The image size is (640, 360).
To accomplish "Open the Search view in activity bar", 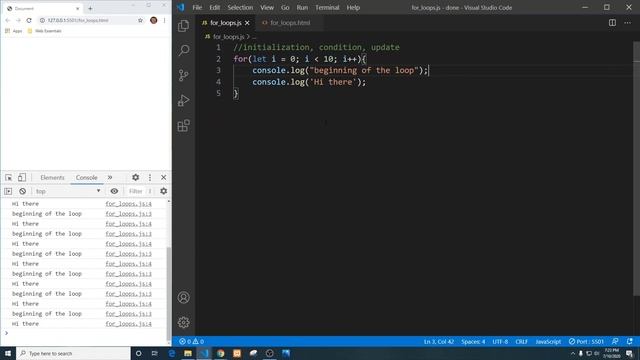I will [184, 50].
